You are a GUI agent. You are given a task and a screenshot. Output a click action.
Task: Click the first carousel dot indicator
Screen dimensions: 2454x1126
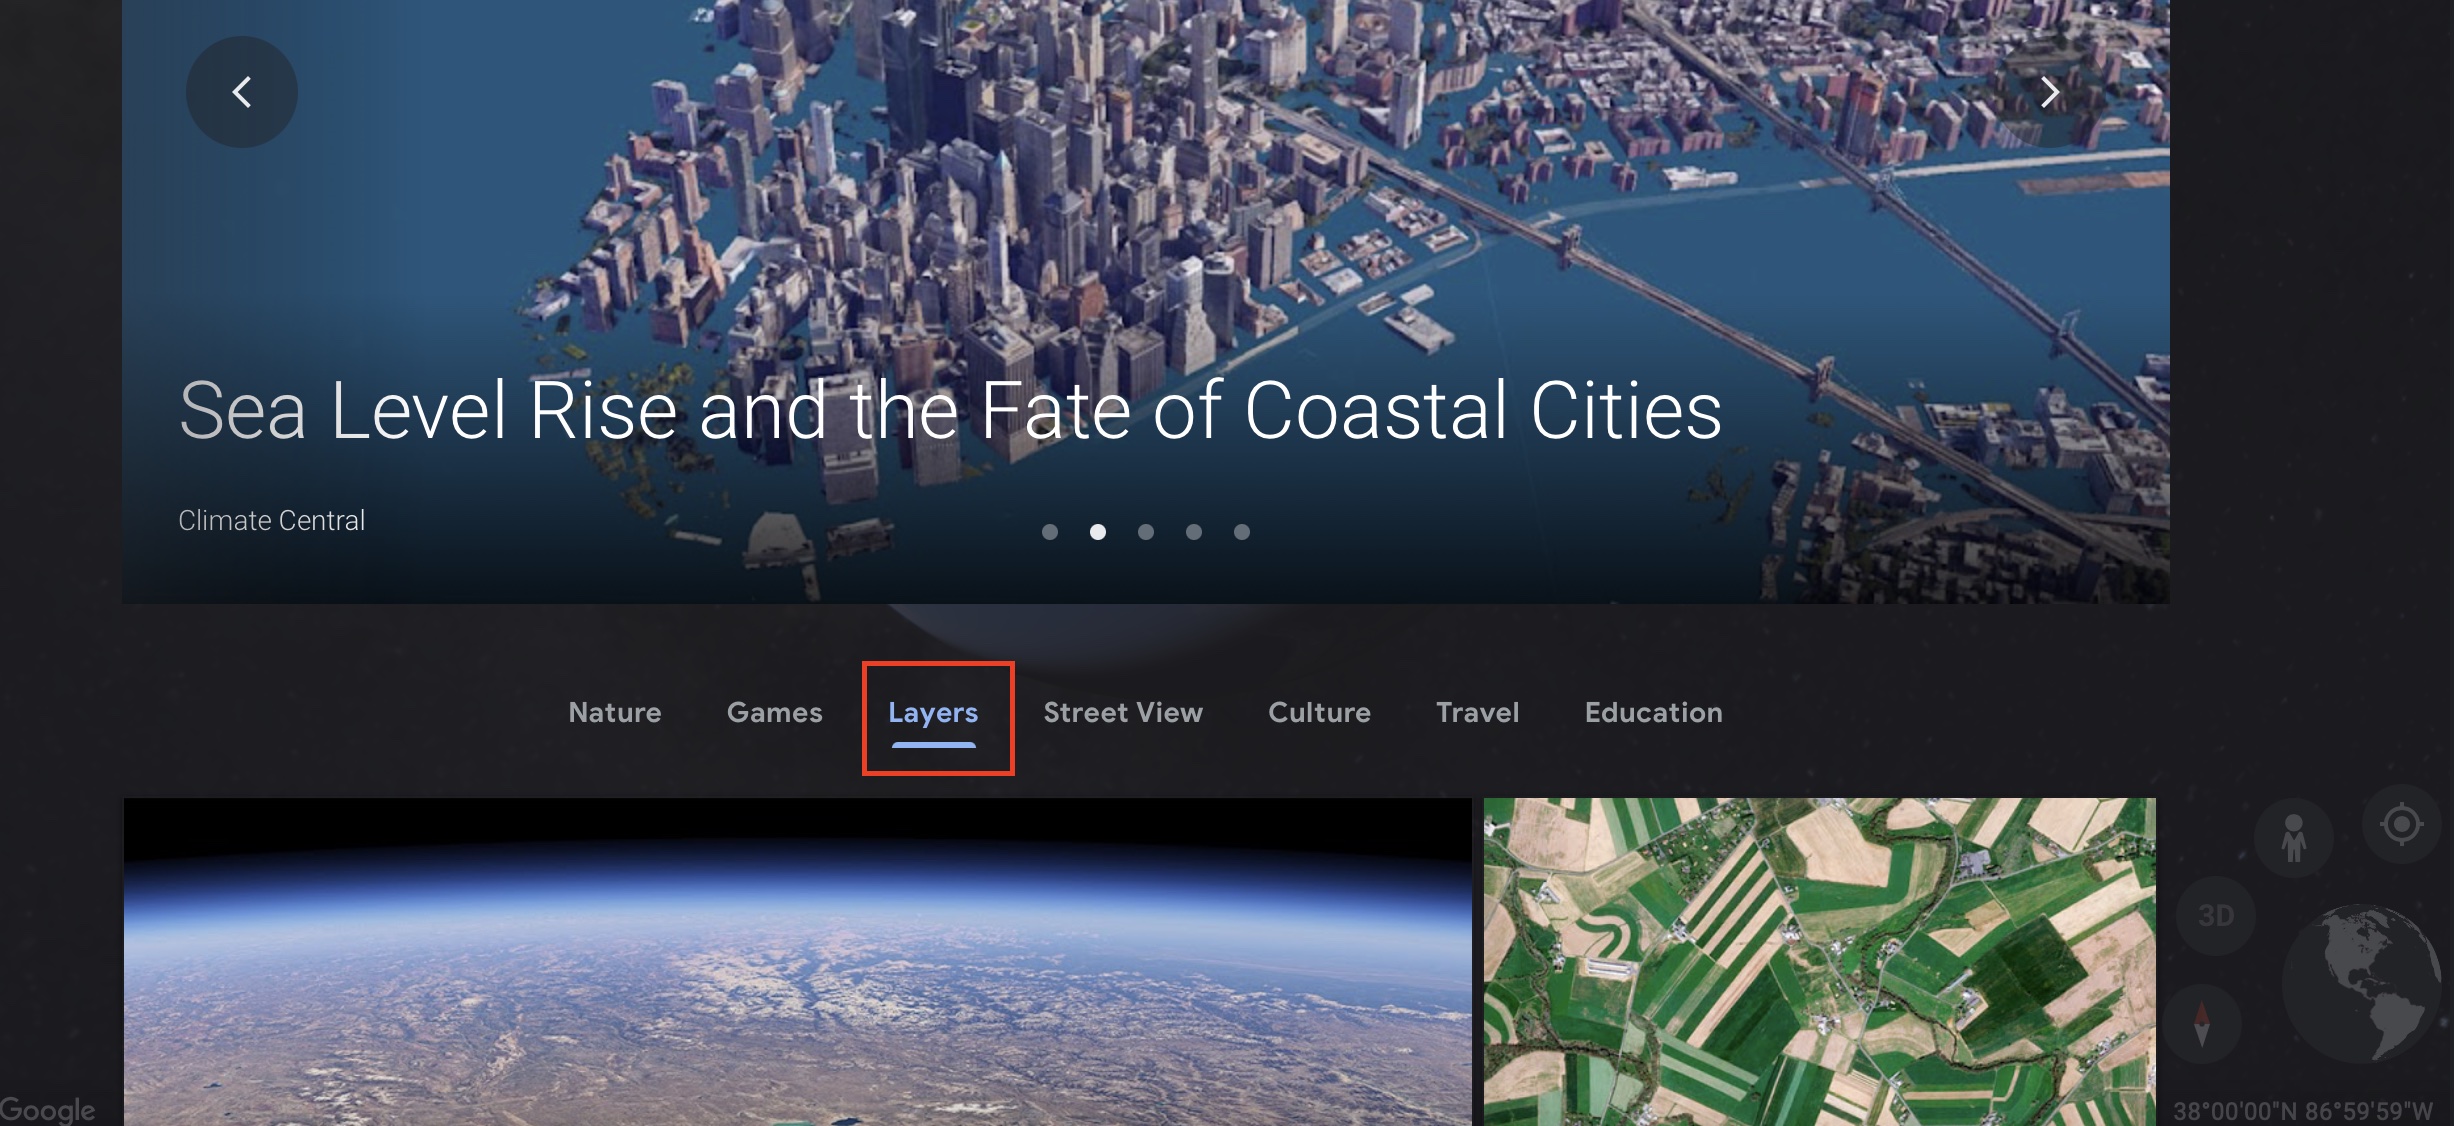1049,532
